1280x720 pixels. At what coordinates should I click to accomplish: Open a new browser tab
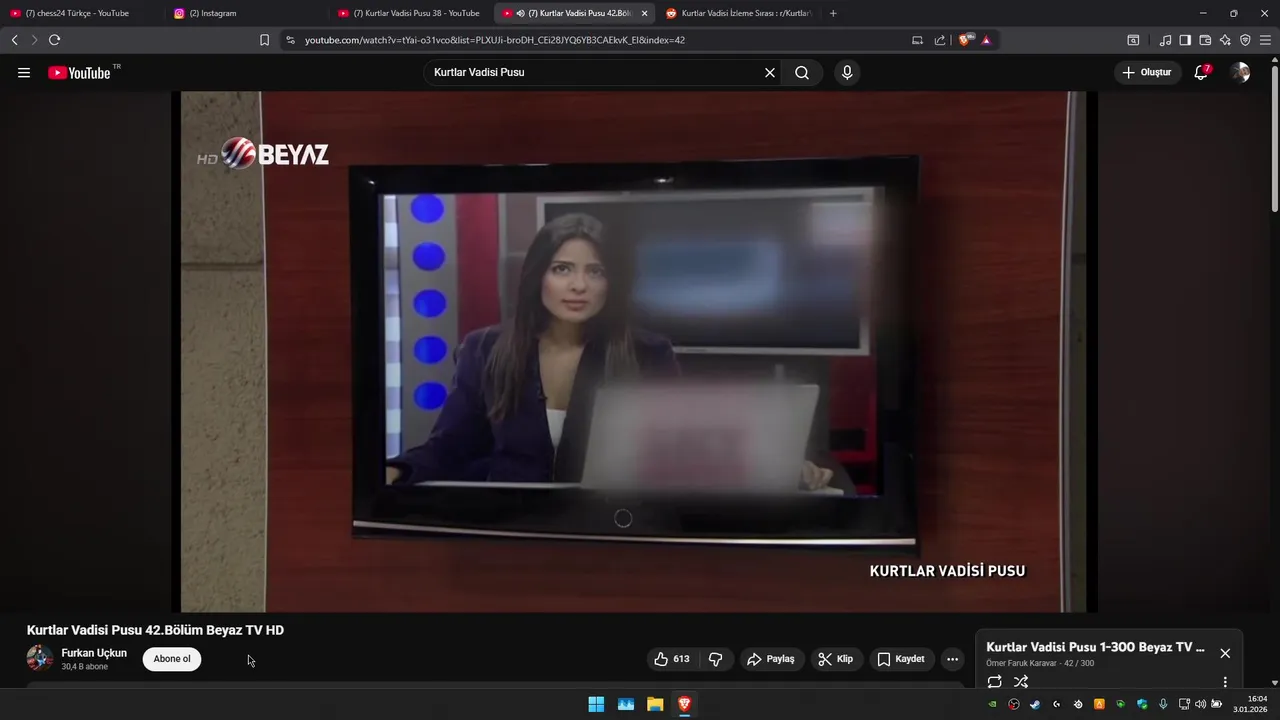coord(833,13)
